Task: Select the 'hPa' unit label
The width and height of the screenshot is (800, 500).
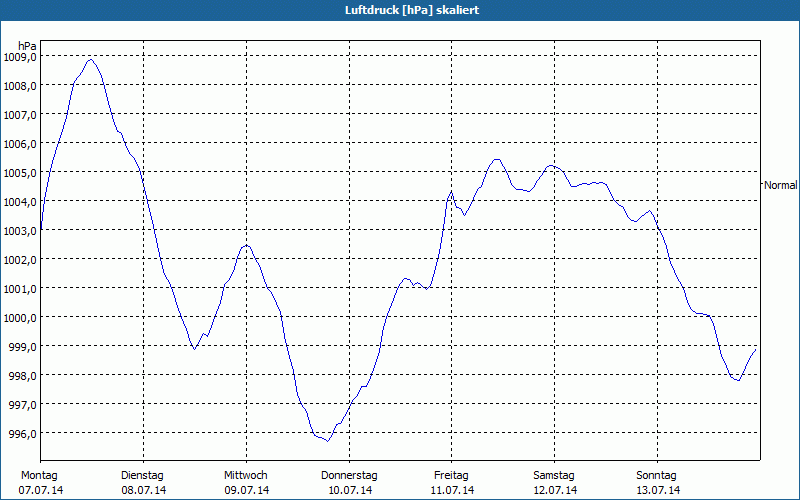Action: [27, 45]
